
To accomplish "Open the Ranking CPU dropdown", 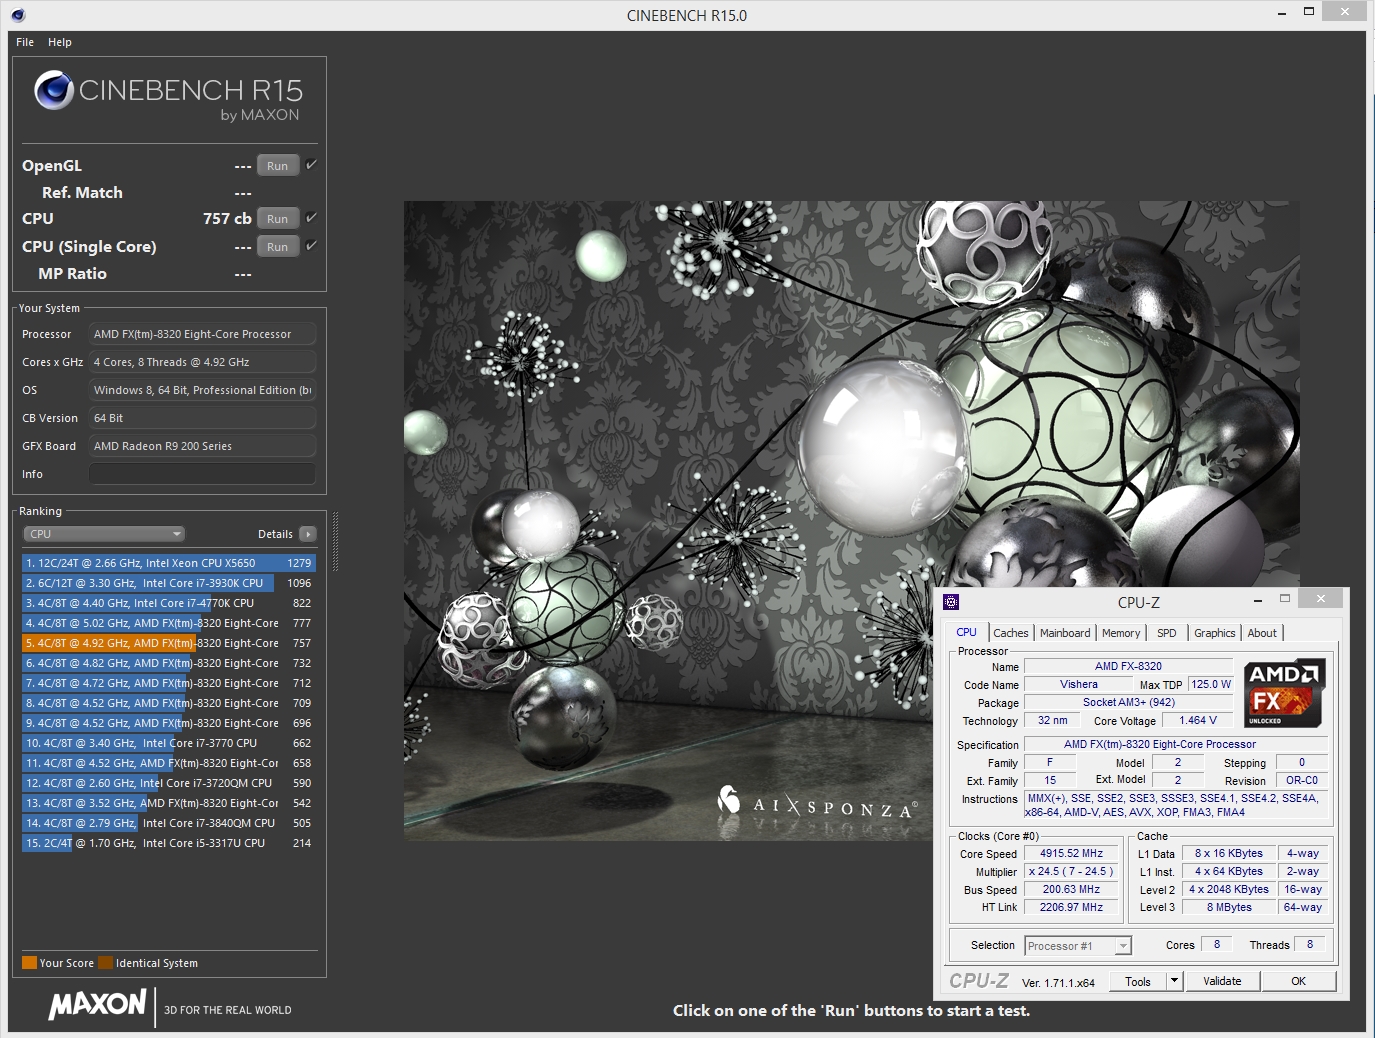I will click(104, 534).
